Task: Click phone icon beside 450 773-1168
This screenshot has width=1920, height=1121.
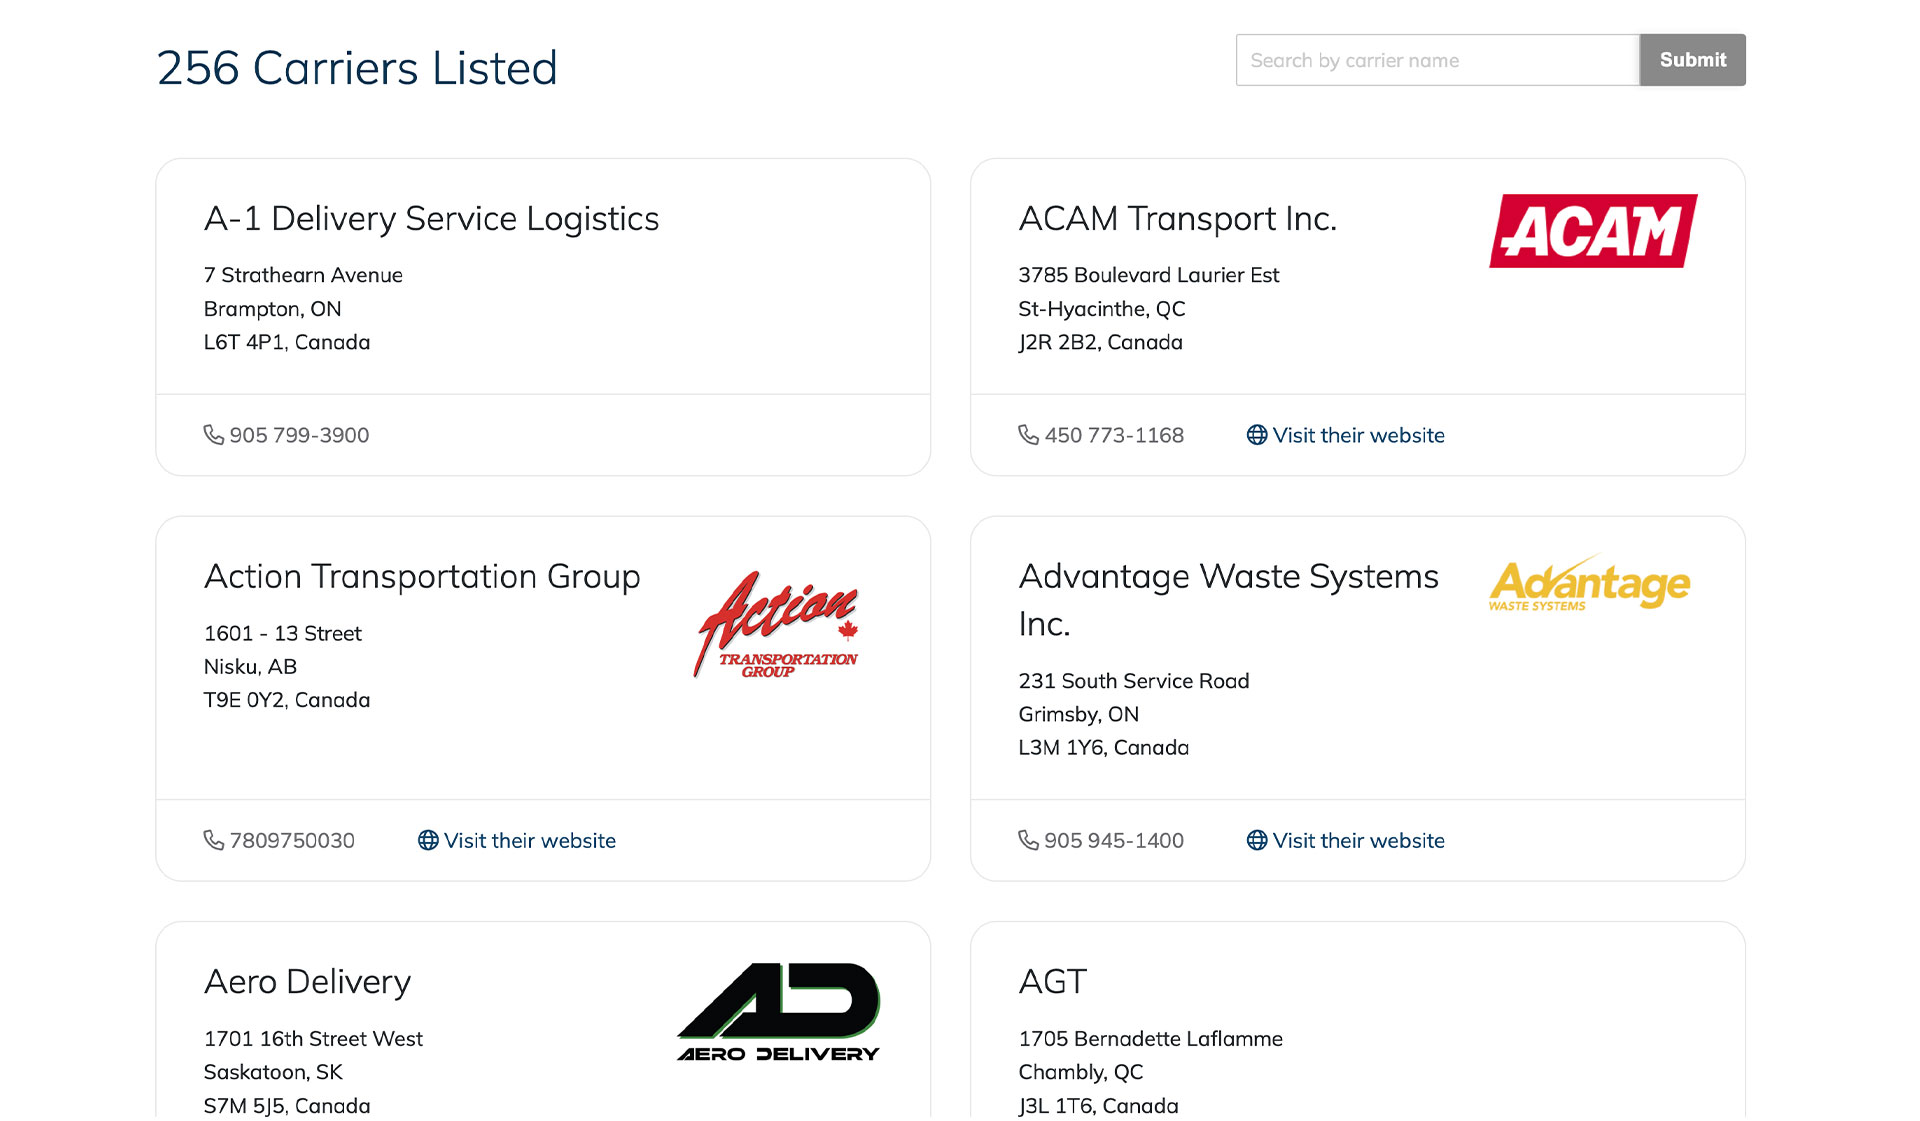Action: [1028, 435]
